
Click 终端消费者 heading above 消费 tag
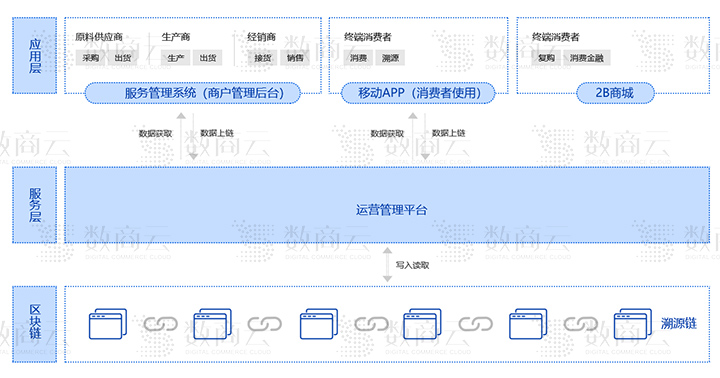click(368, 37)
